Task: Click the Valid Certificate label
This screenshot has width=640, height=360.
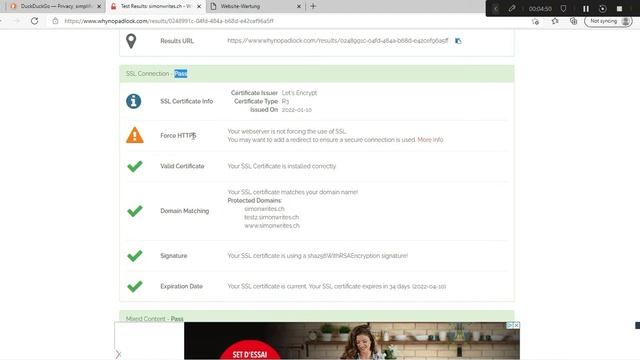Action: click(x=182, y=166)
